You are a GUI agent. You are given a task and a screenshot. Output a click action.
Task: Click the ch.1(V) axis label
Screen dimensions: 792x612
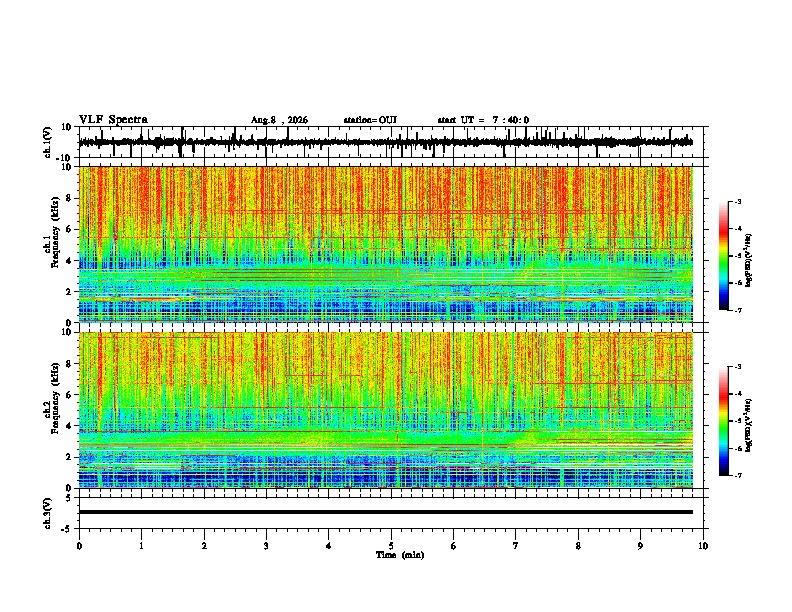coord(48,142)
